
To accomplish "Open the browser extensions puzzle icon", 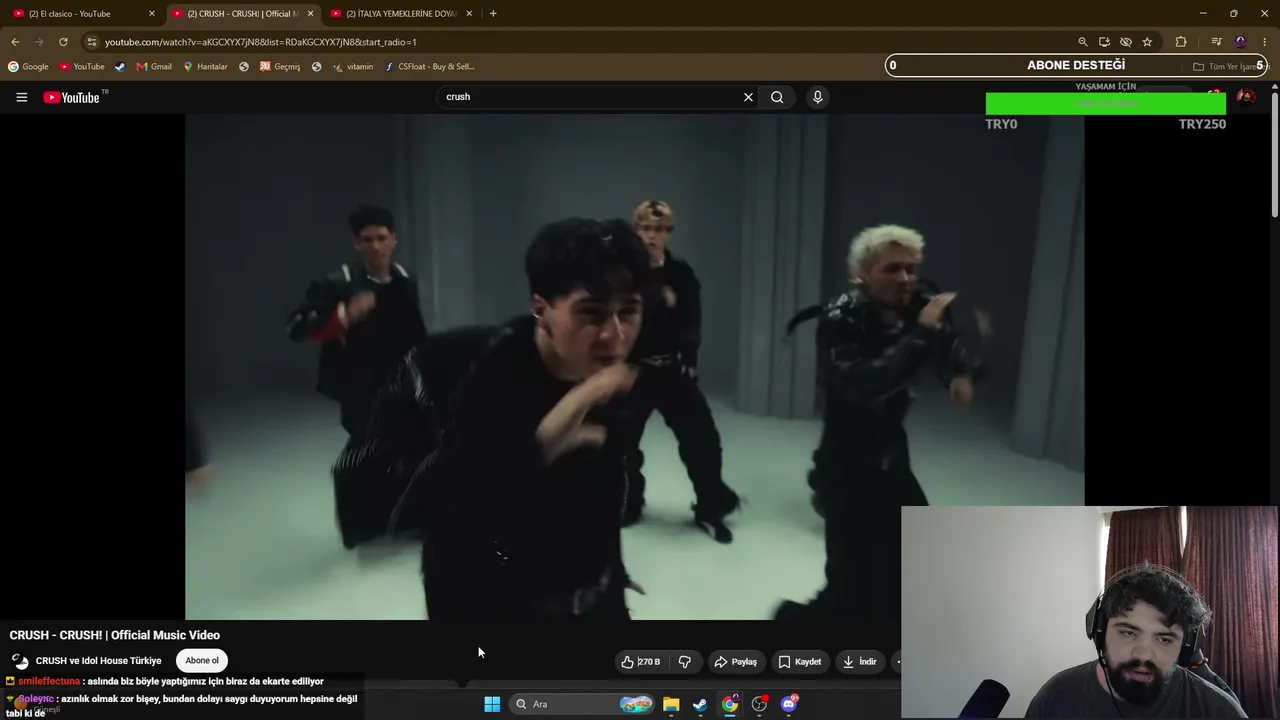I will (x=1181, y=42).
